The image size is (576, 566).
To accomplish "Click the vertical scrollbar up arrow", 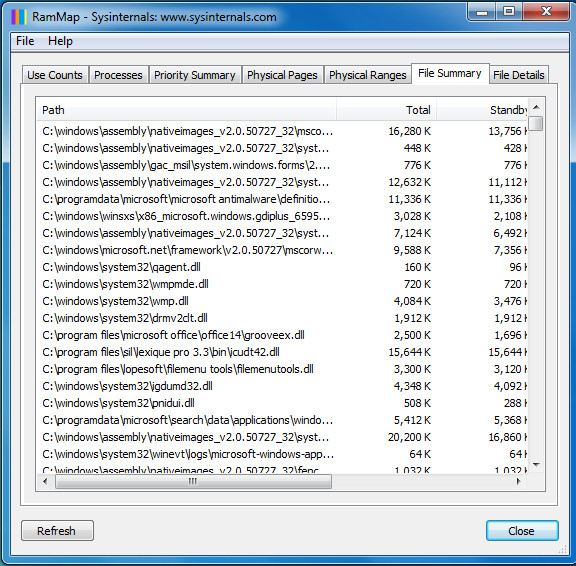I will click(537, 107).
